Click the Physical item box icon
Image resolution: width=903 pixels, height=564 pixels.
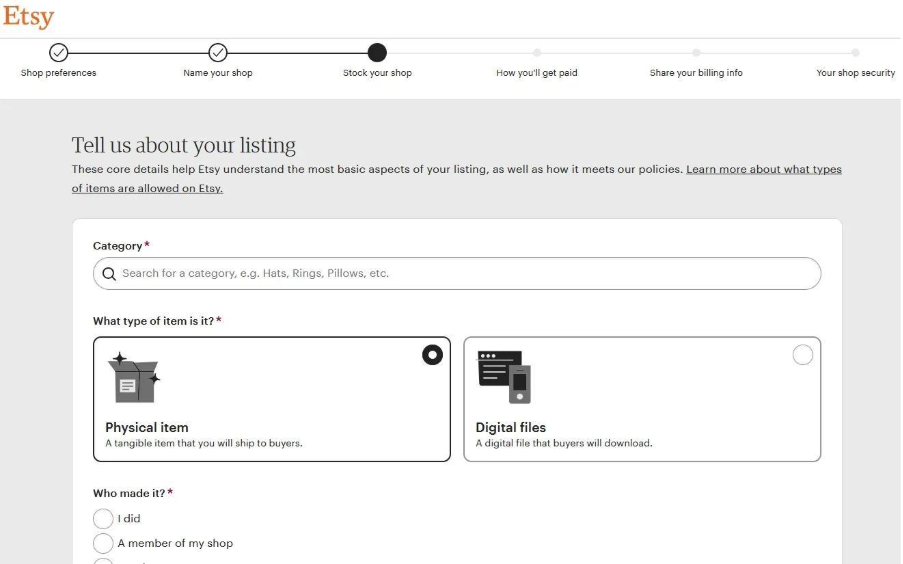point(135,377)
